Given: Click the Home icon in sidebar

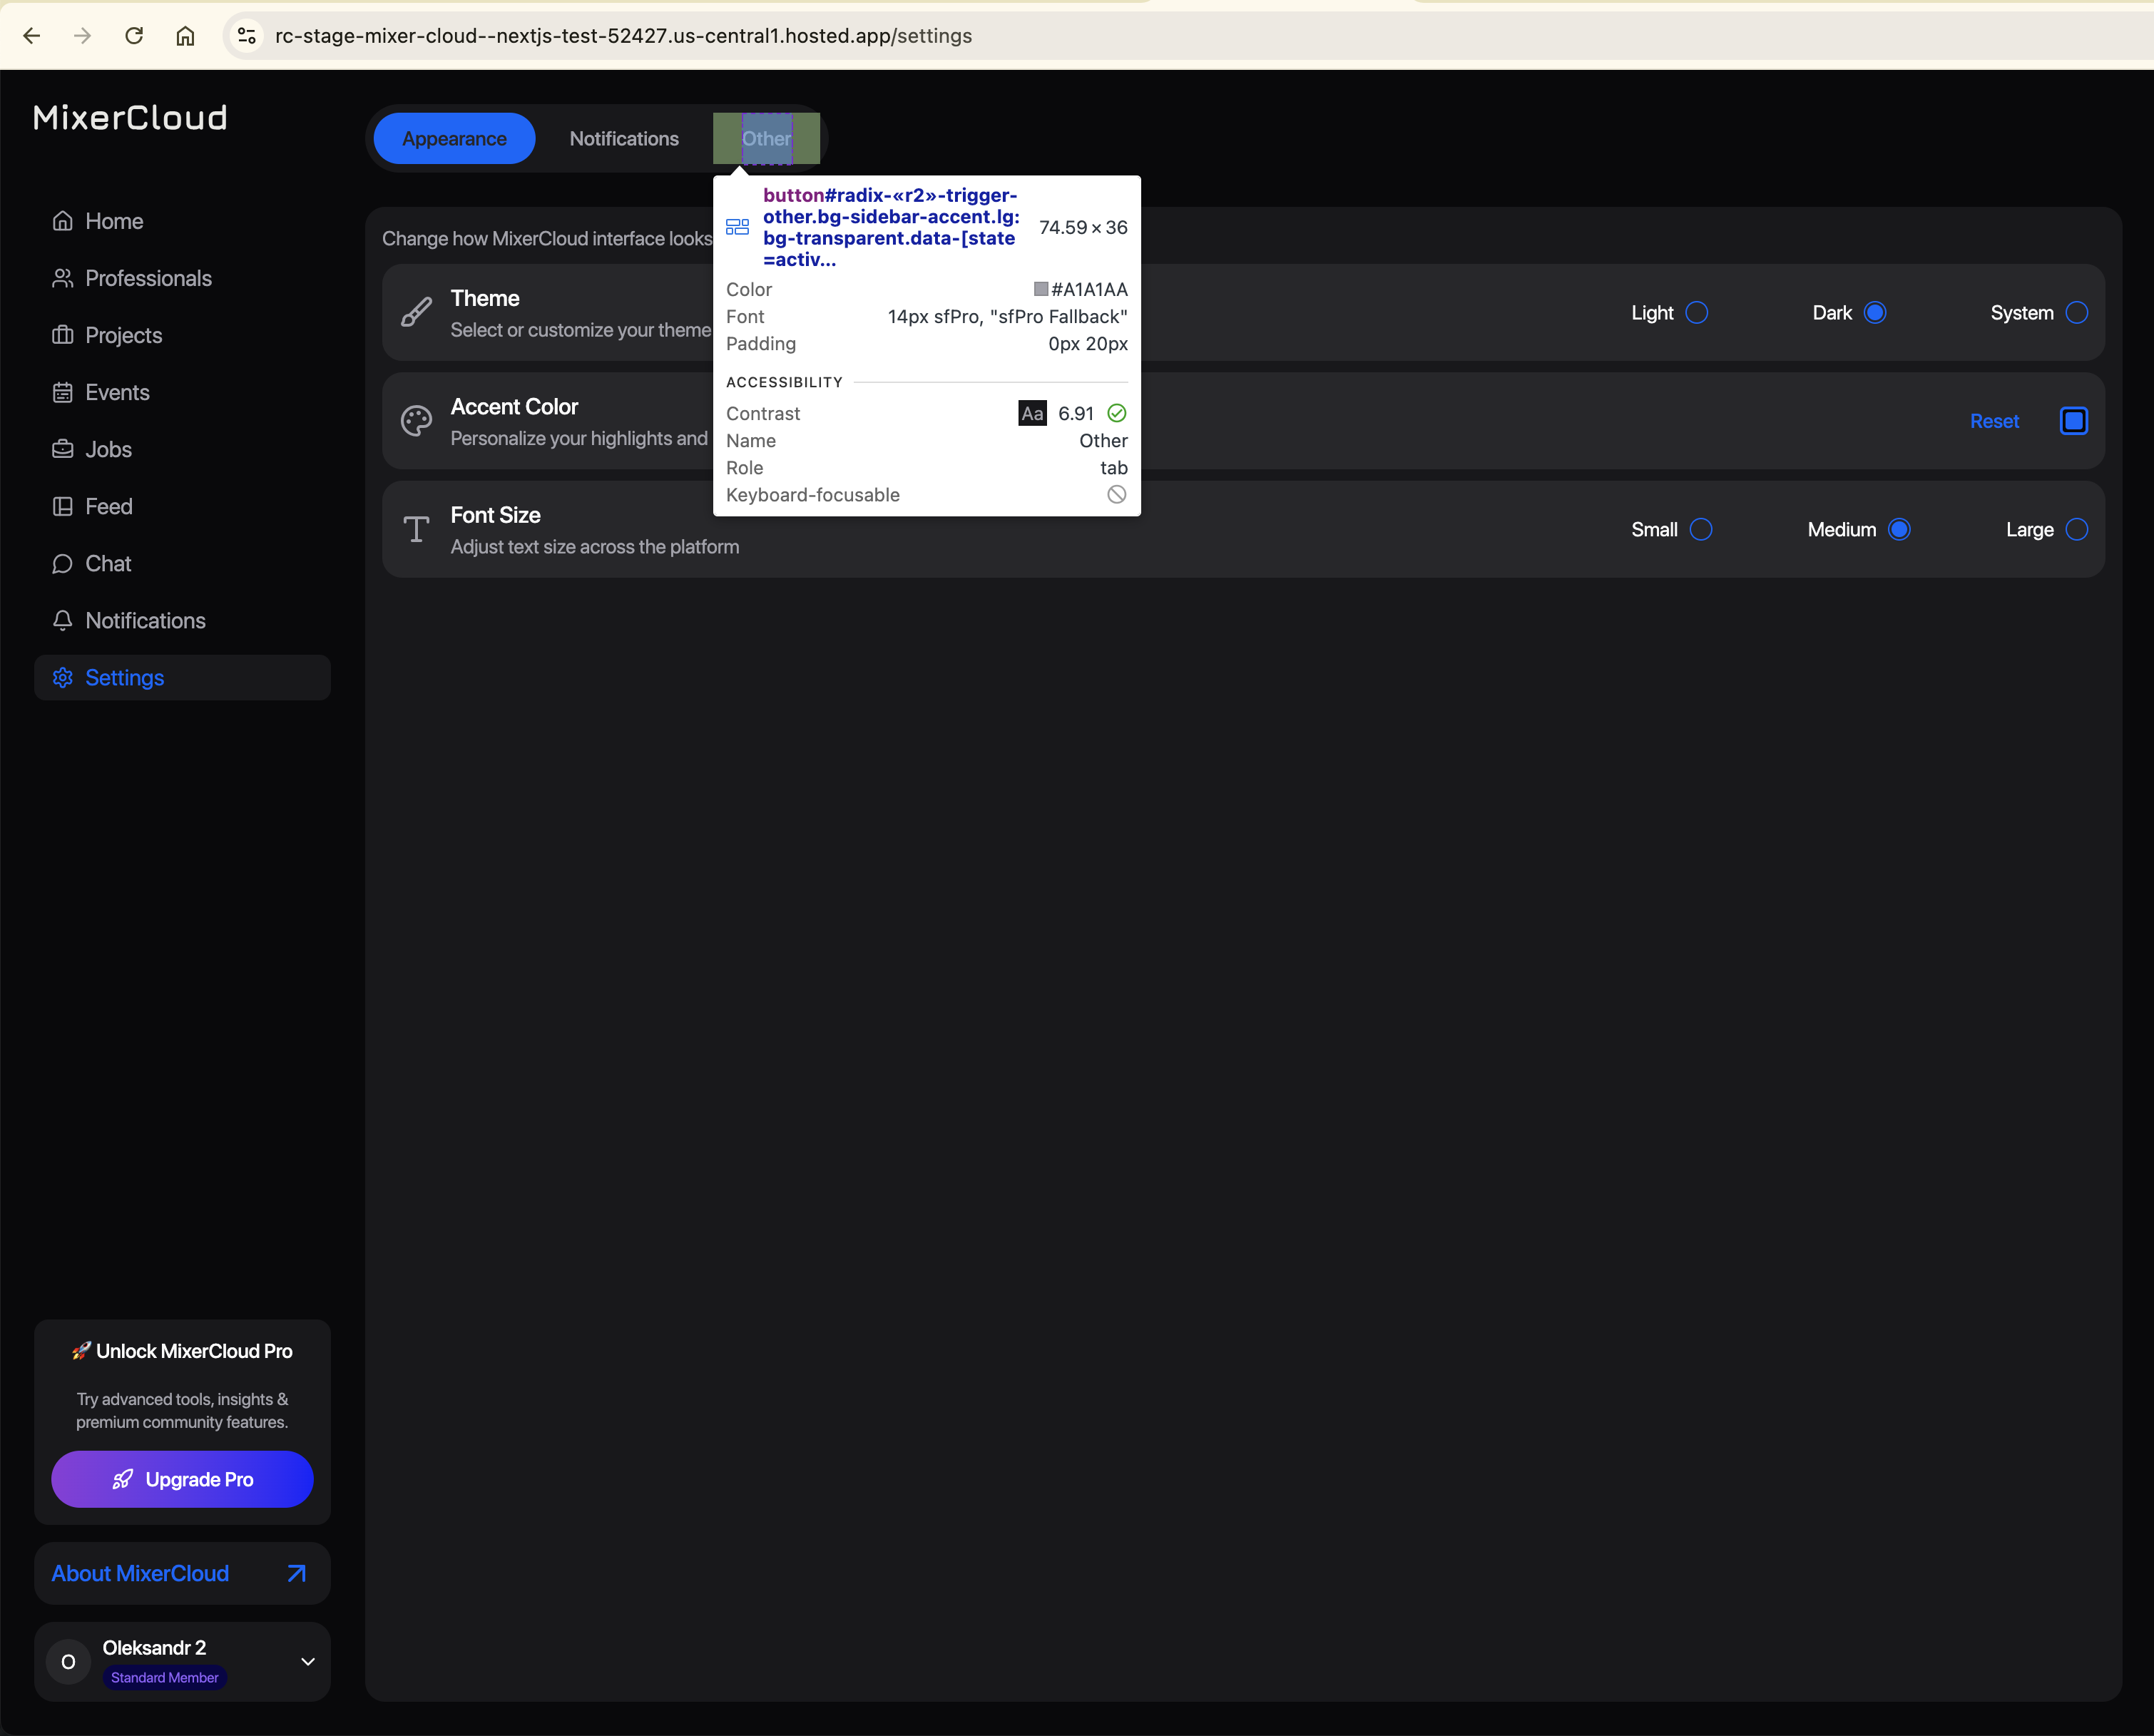Looking at the screenshot, I should (x=62, y=221).
